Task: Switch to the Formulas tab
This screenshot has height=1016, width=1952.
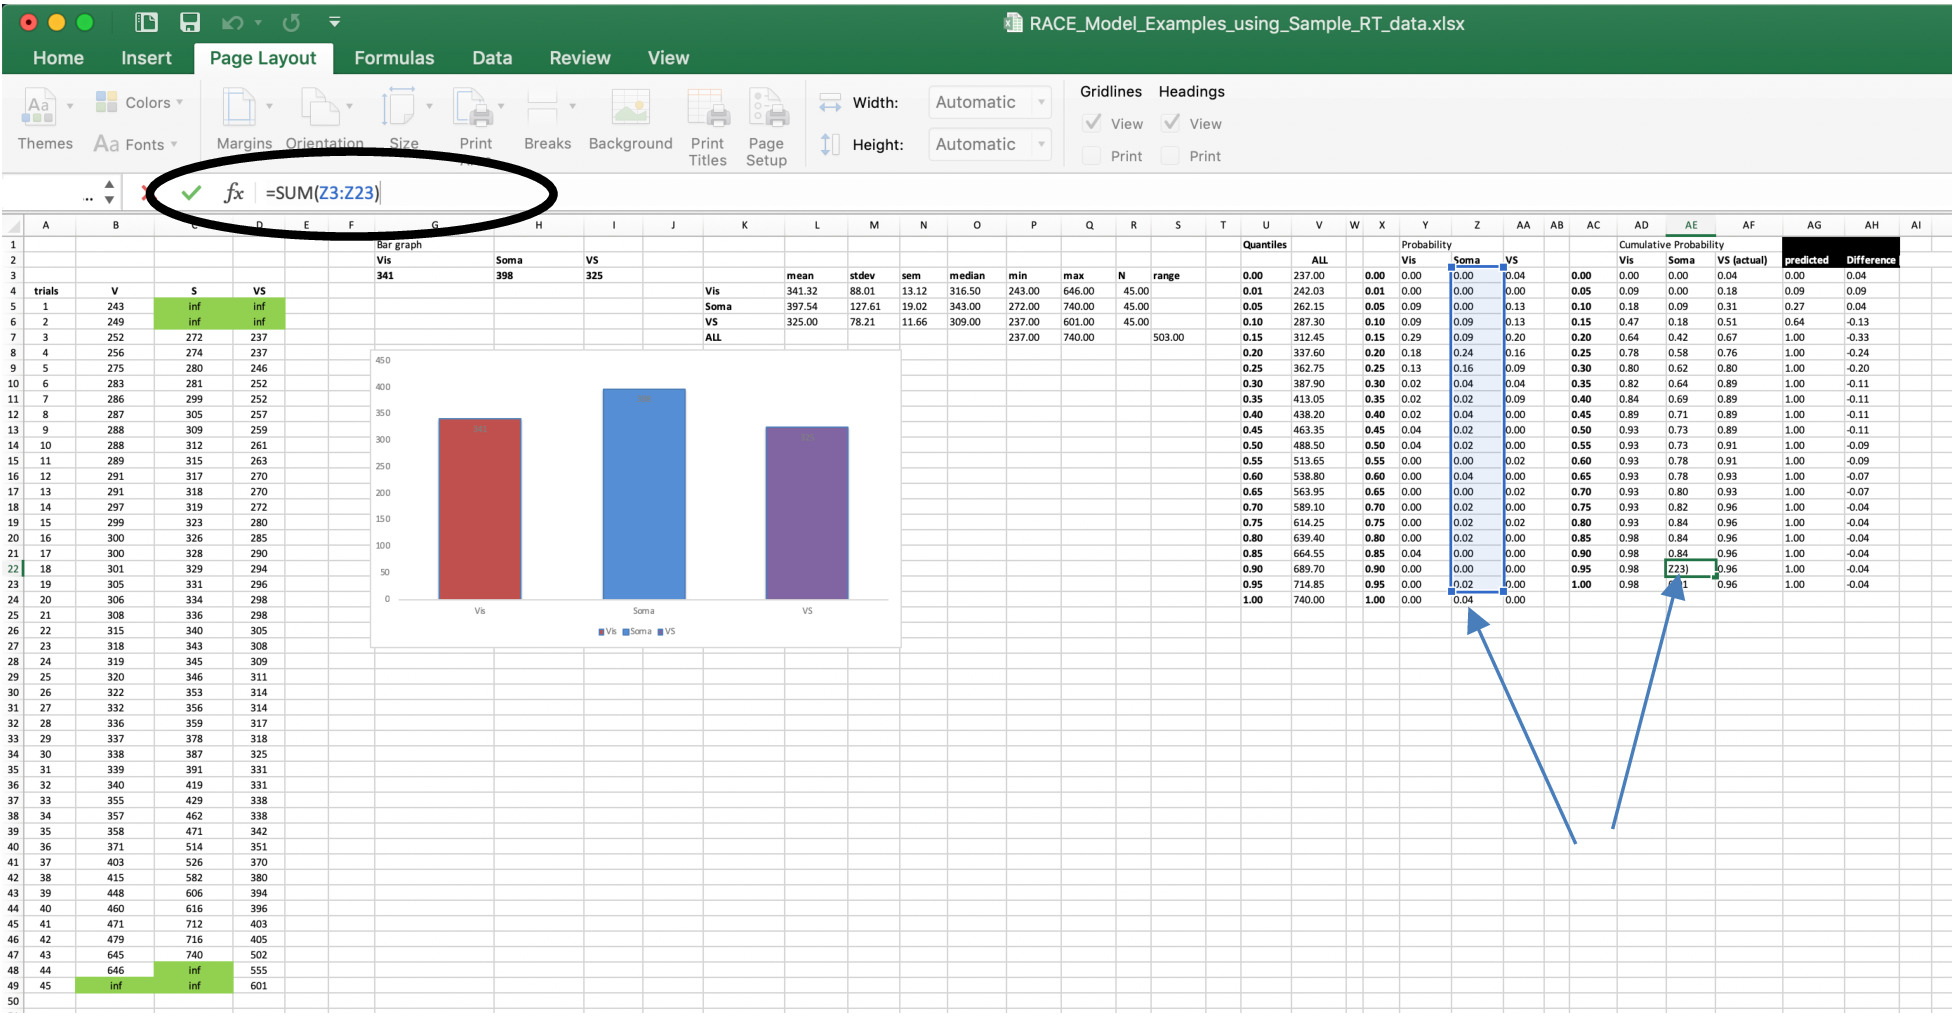Action: coord(394,58)
